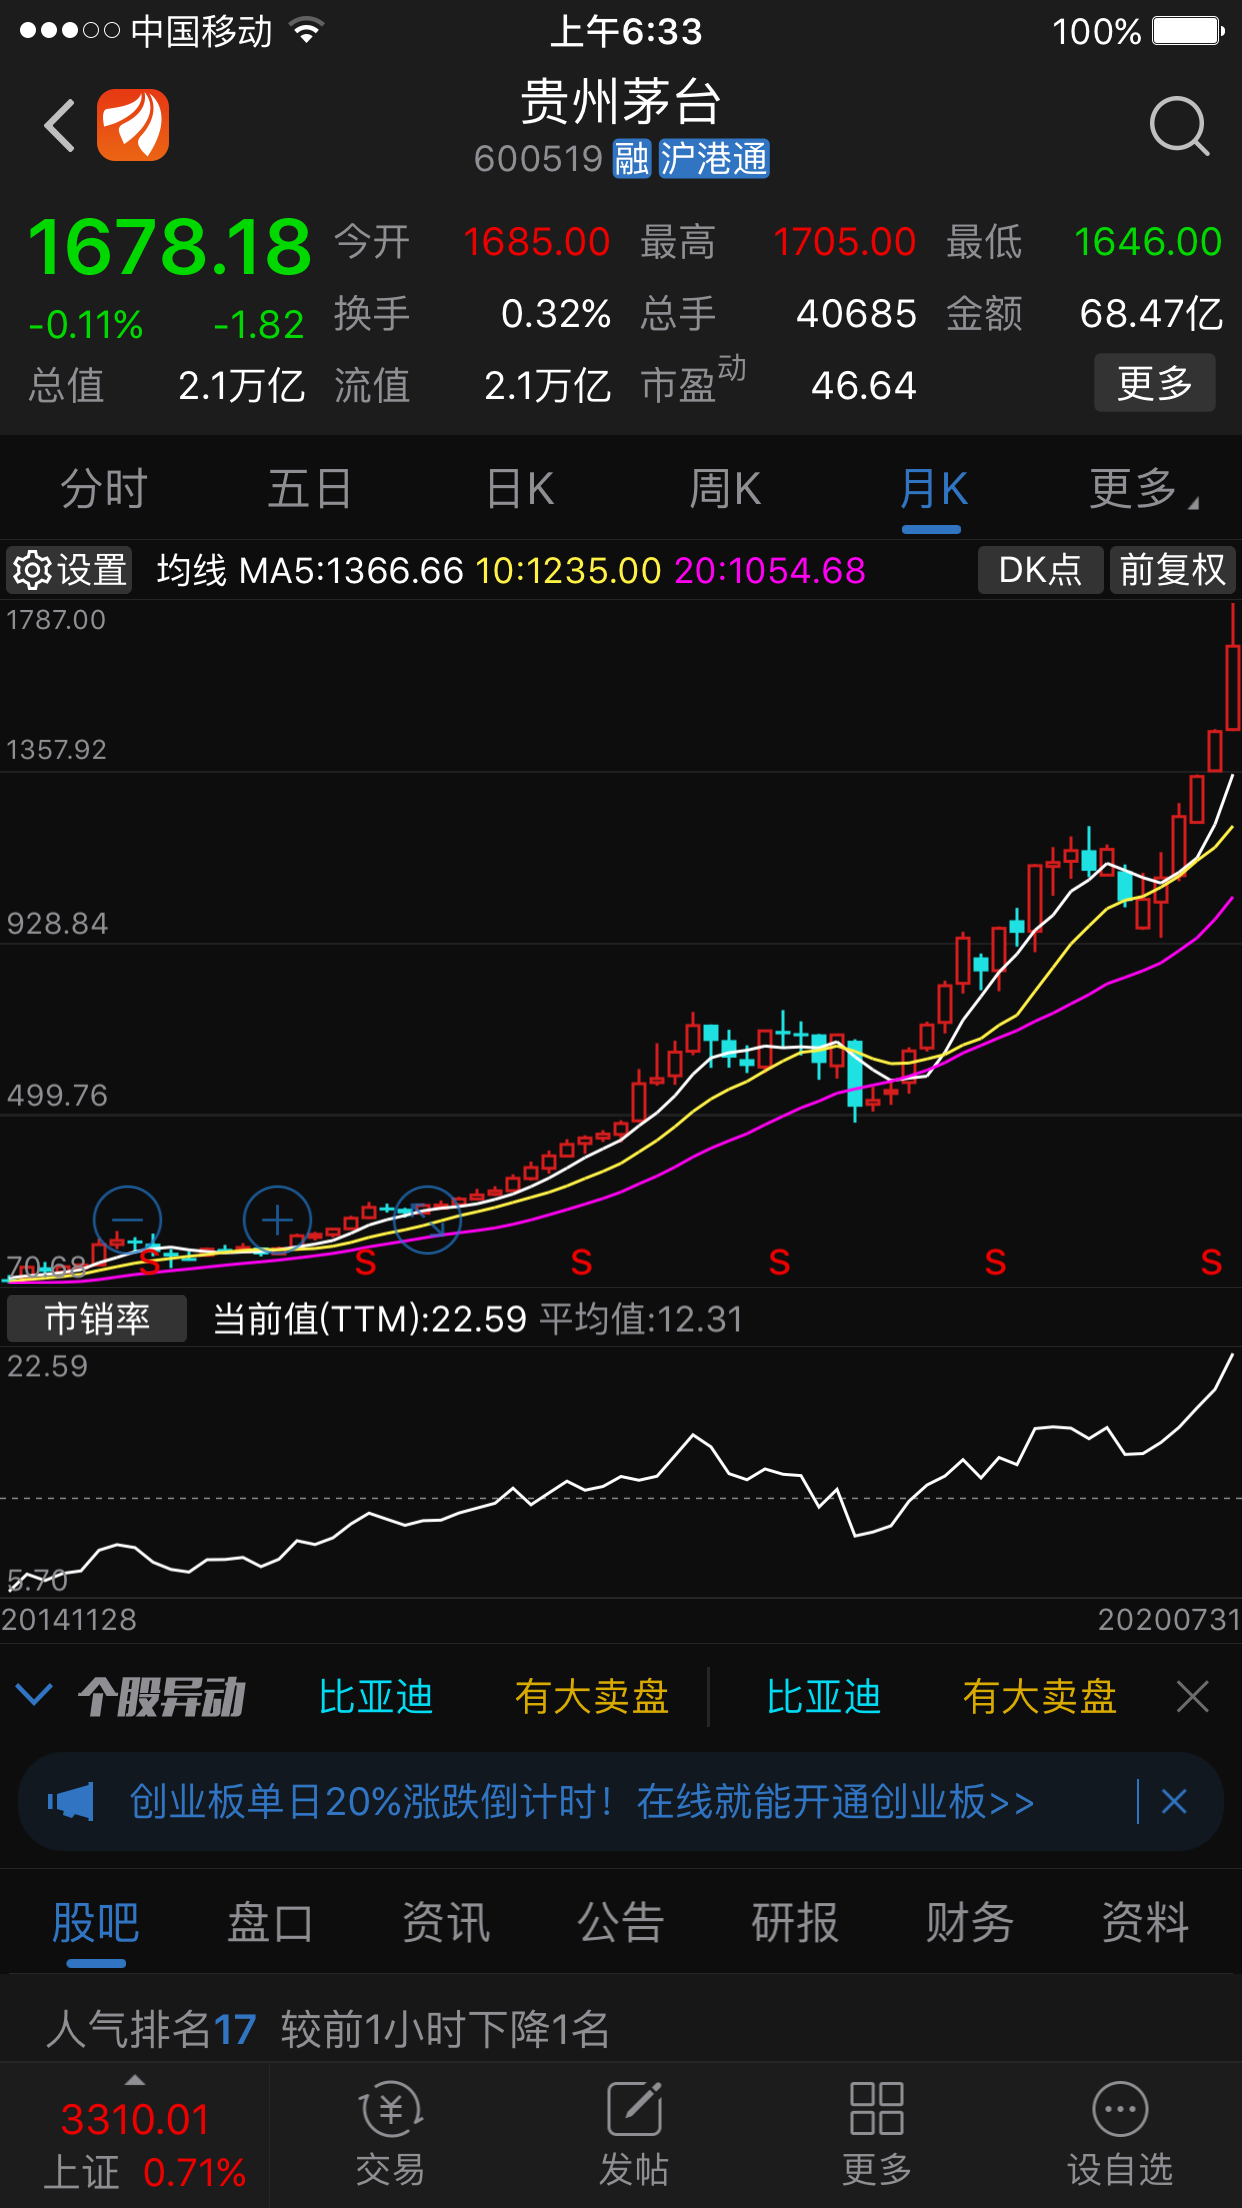Image resolution: width=1242 pixels, height=2208 pixels.
Task: Toggle 前复权 price adjustment mode
Action: pyautogui.click(x=1173, y=570)
